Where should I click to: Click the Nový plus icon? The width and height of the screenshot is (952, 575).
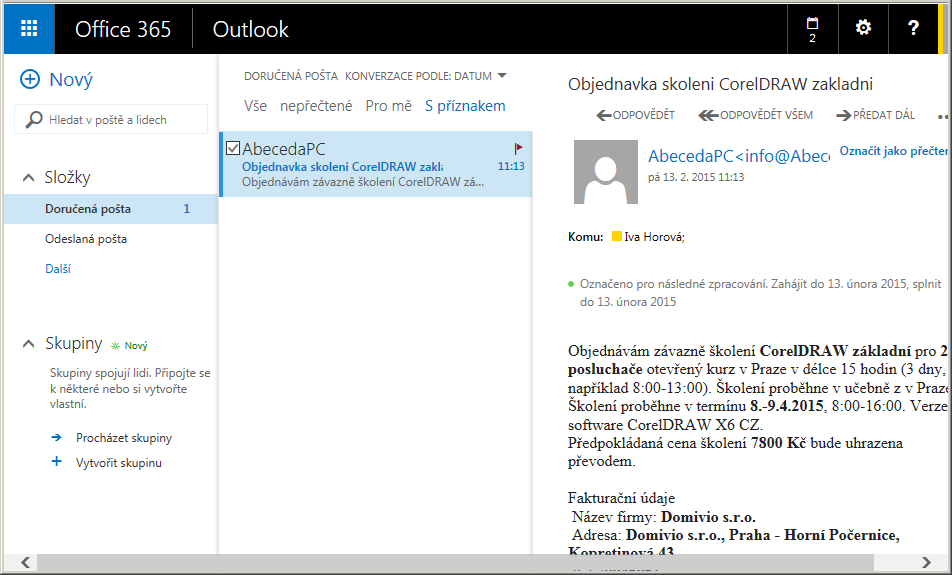[30, 79]
